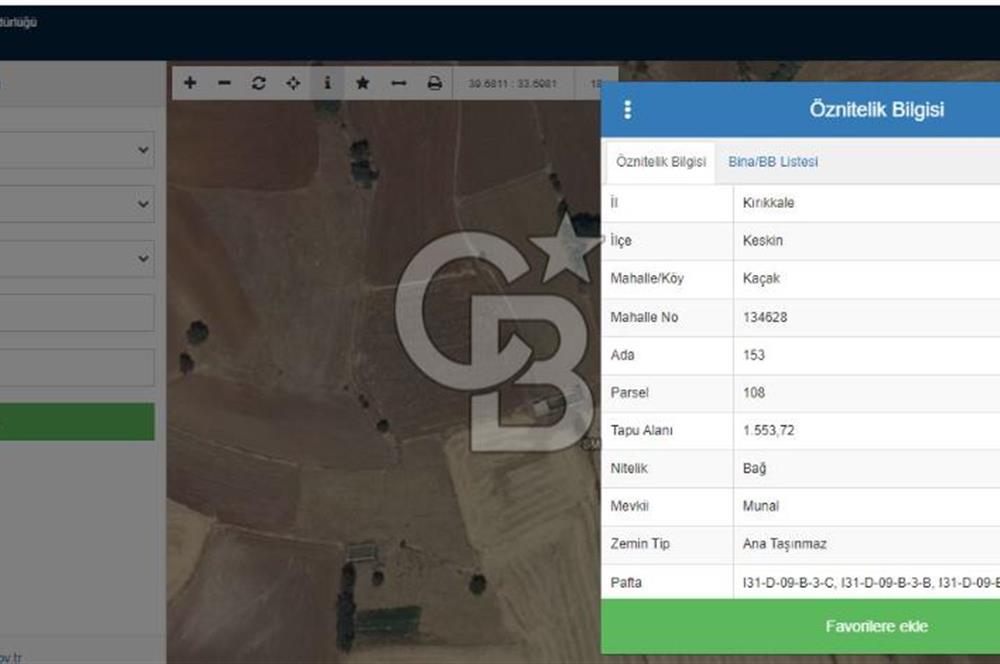Screen dimensions: 1000x664
Task: Select the Öznitelik Bilgisi tab
Action: pyautogui.click(x=661, y=162)
